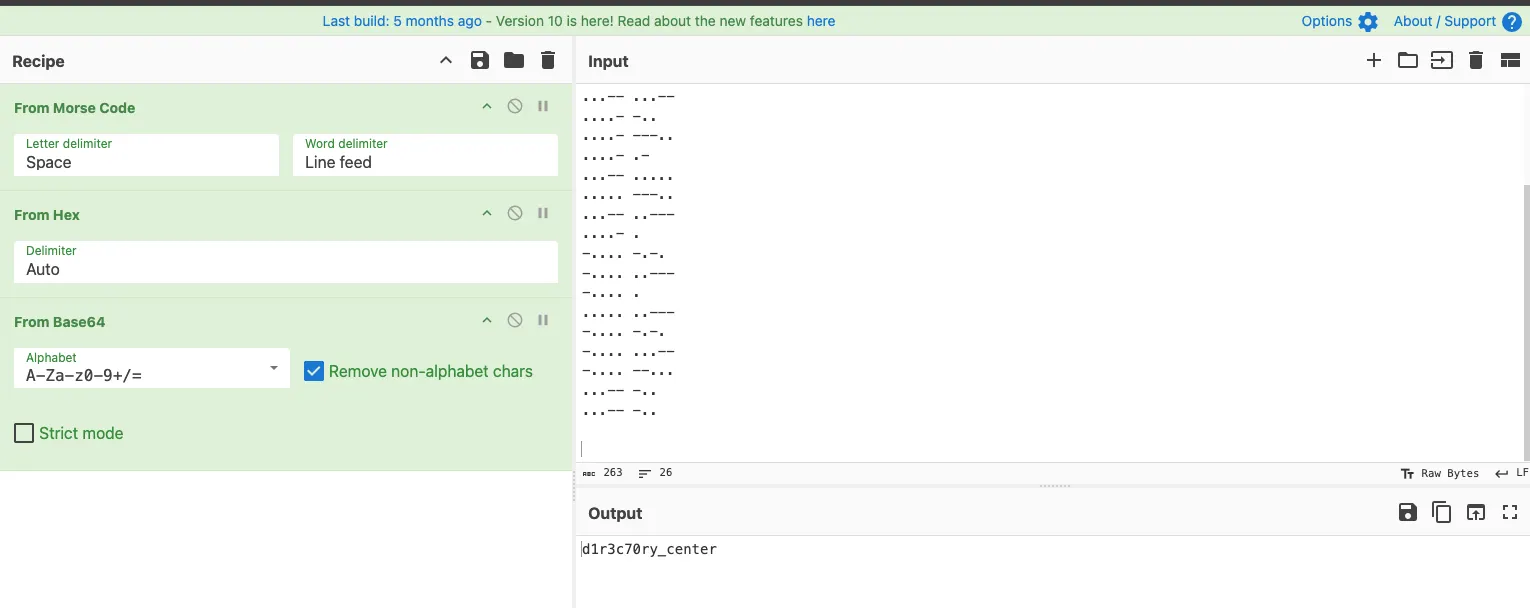Collapse the Recipe panel chevron
This screenshot has height=608, width=1530.
446,61
